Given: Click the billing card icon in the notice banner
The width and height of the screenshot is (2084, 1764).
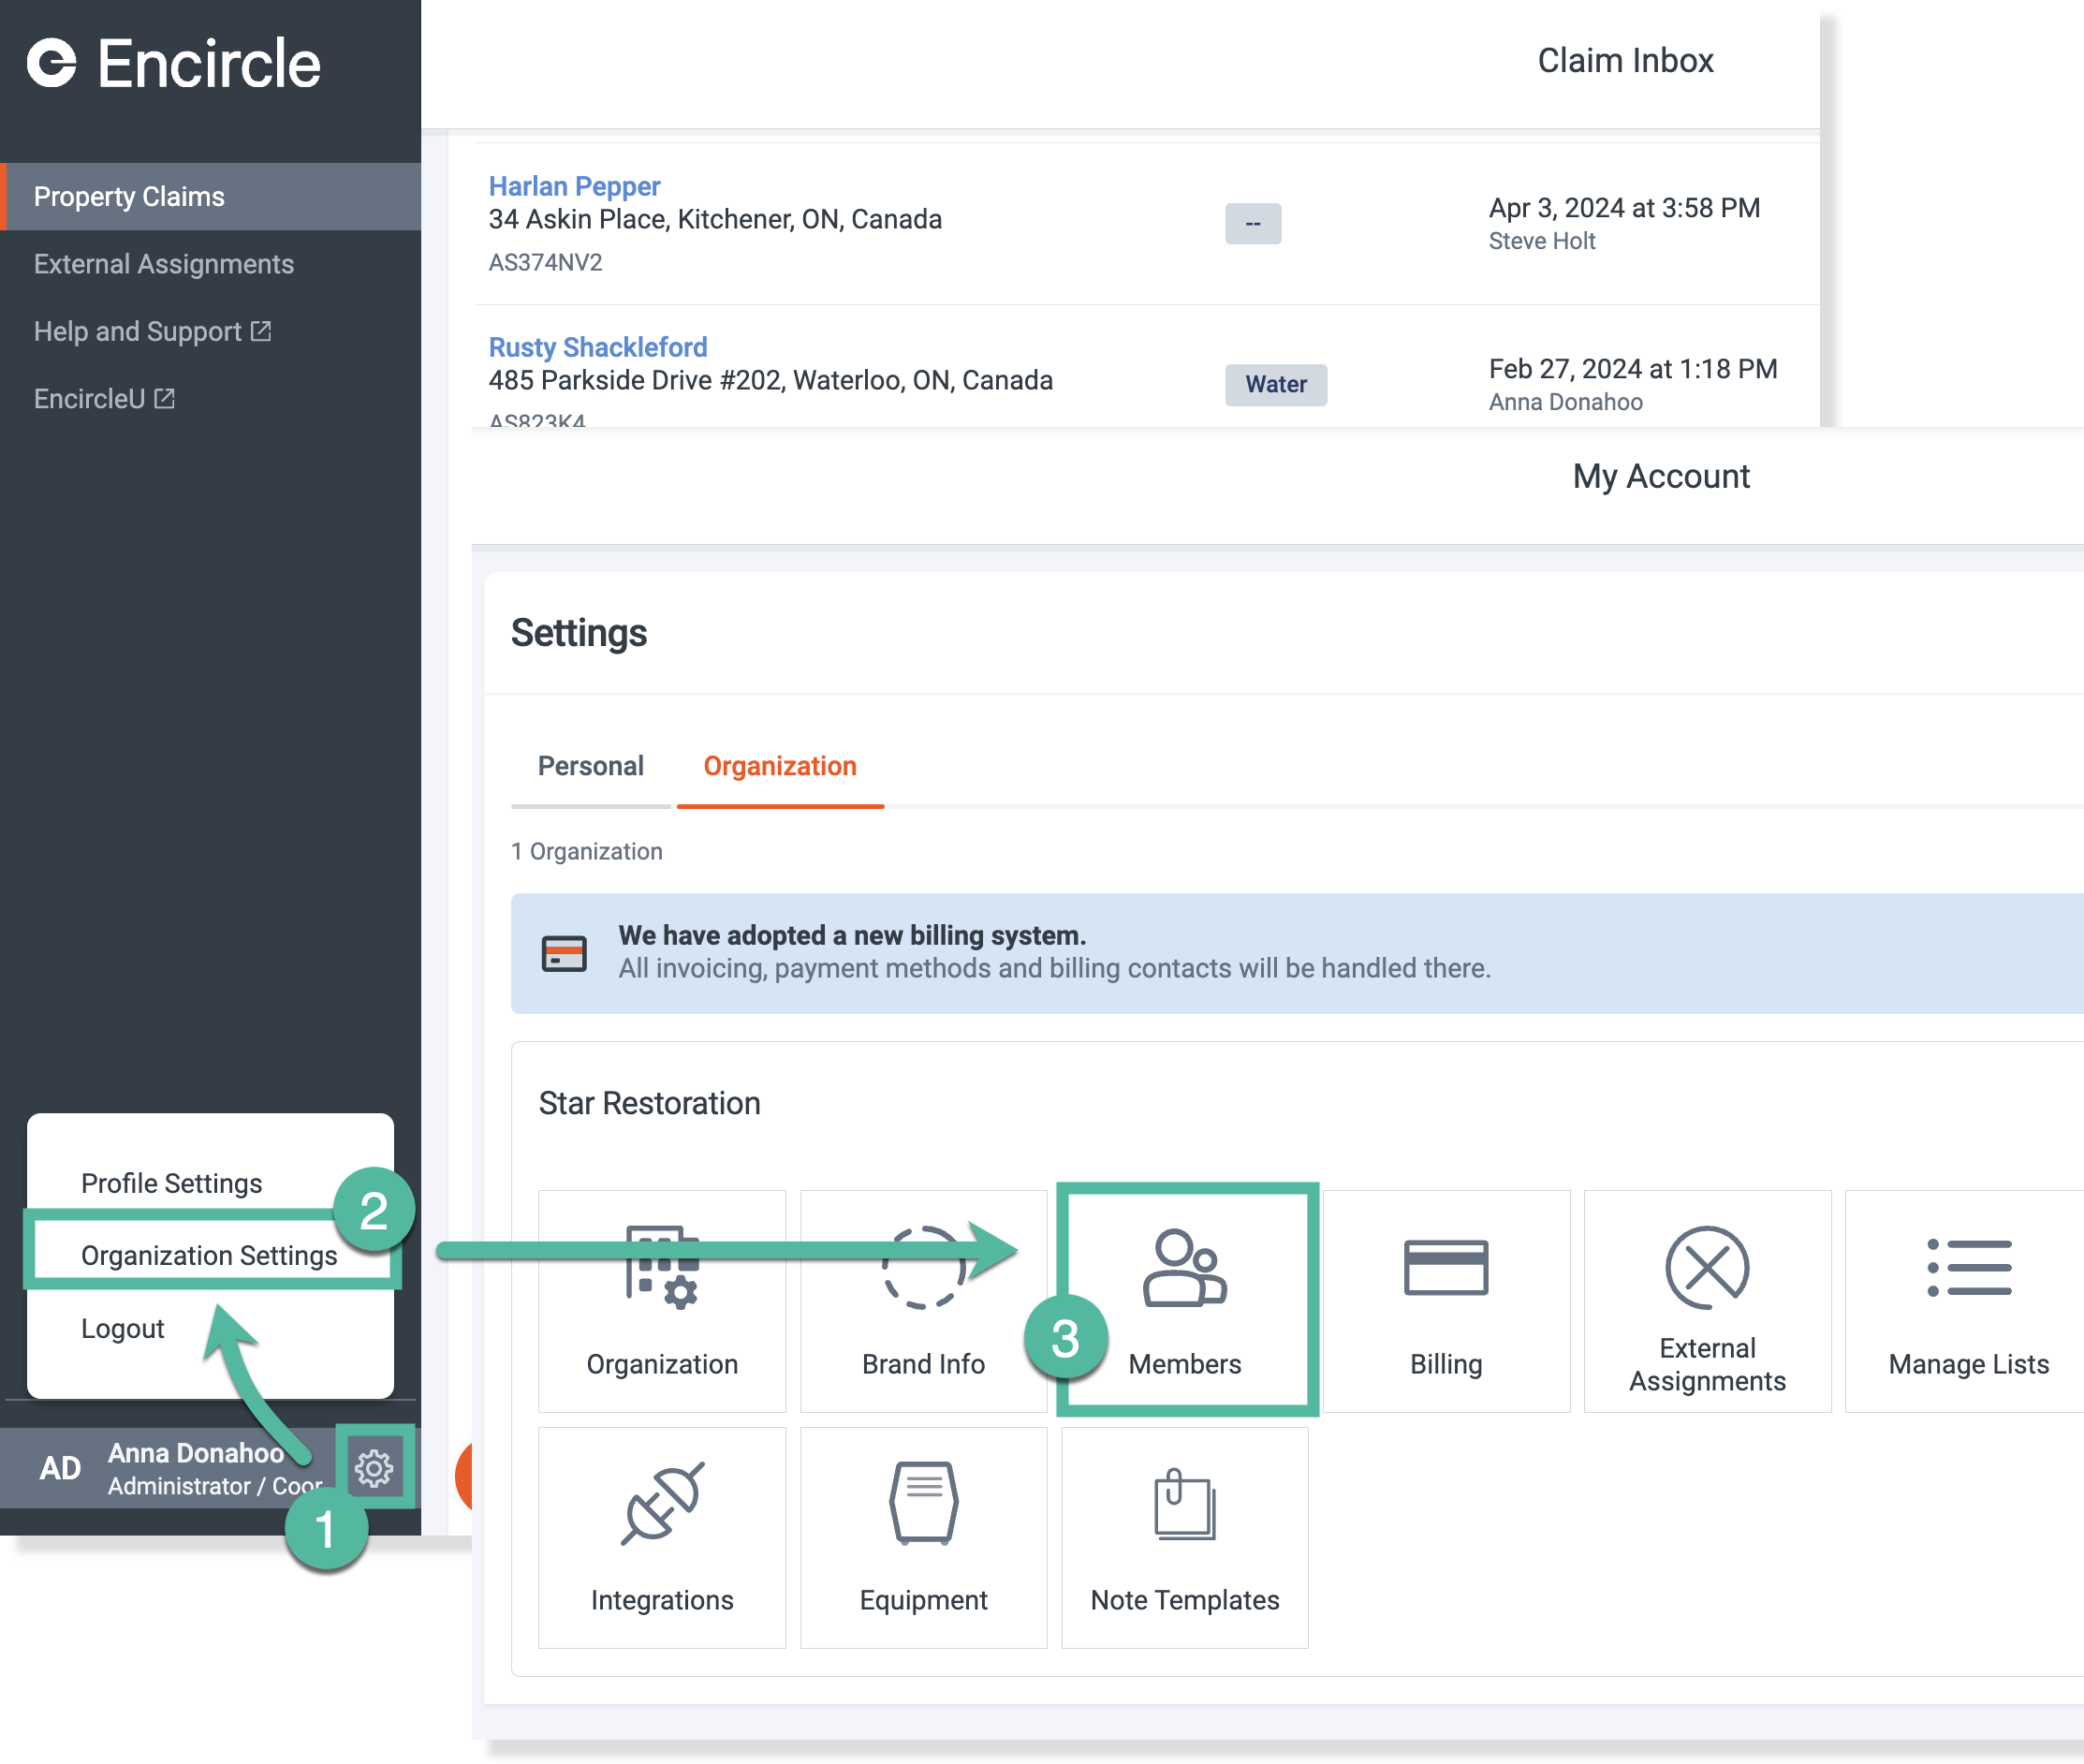Looking at the screenshot, I should 564,953.
